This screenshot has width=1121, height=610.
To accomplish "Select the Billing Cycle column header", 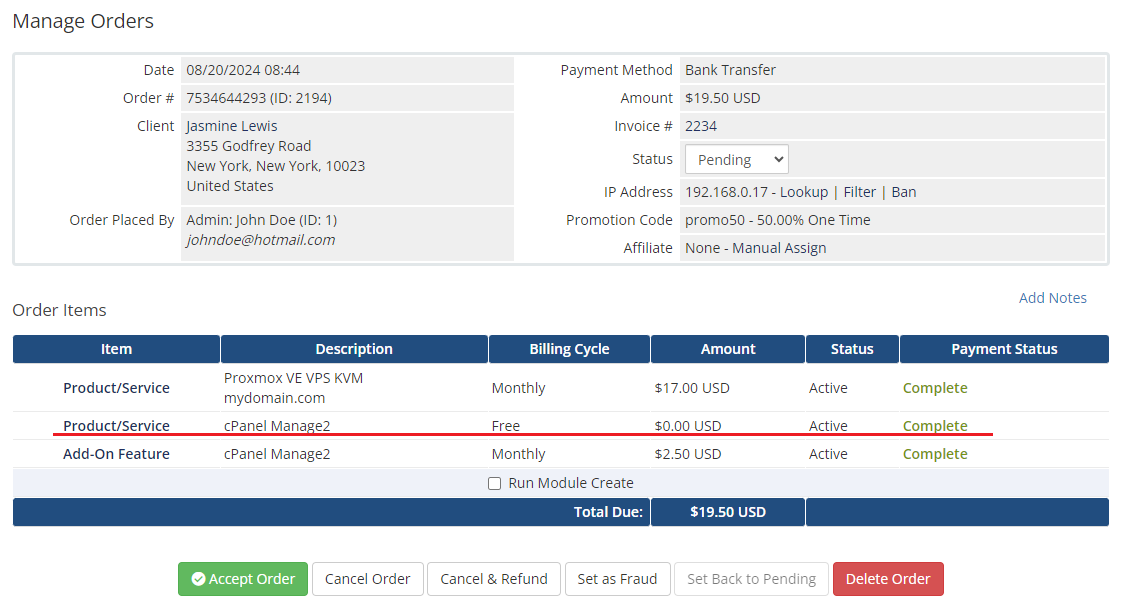I will tap(569, 349).
